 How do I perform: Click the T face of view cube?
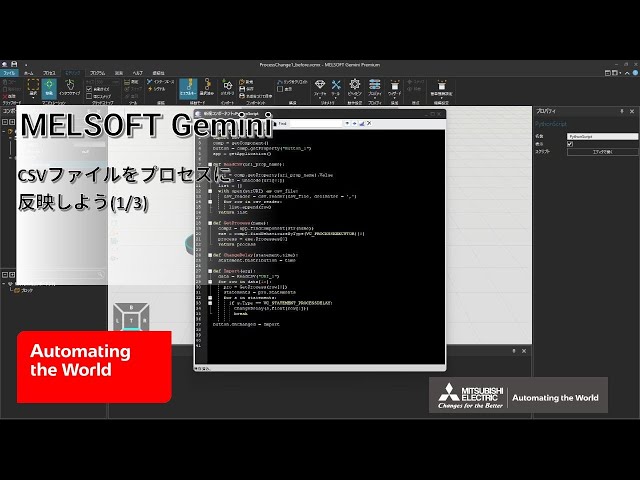131,321
